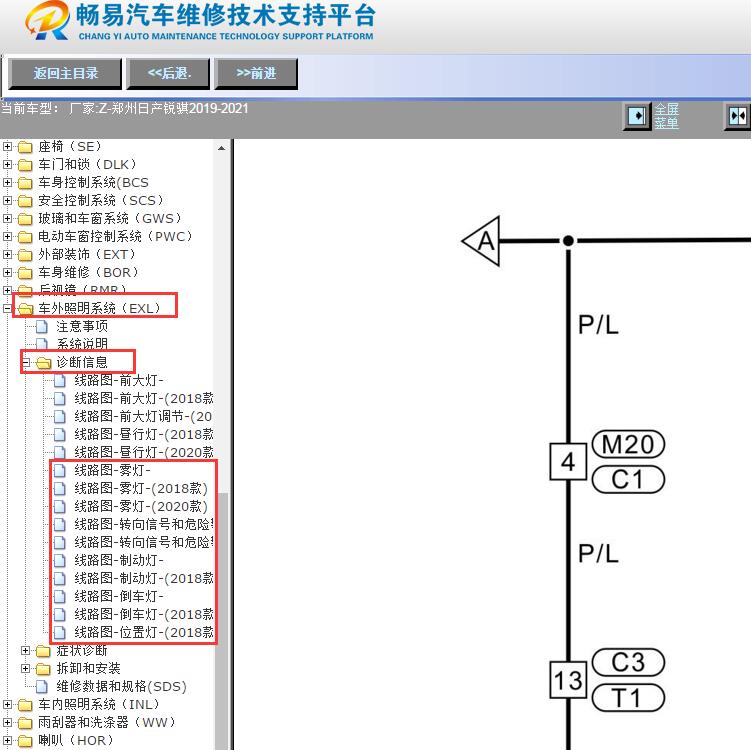The image size is (751, 750).
Task: Expand the 车内照明系统（INL）folder
Action: (7, 705)
